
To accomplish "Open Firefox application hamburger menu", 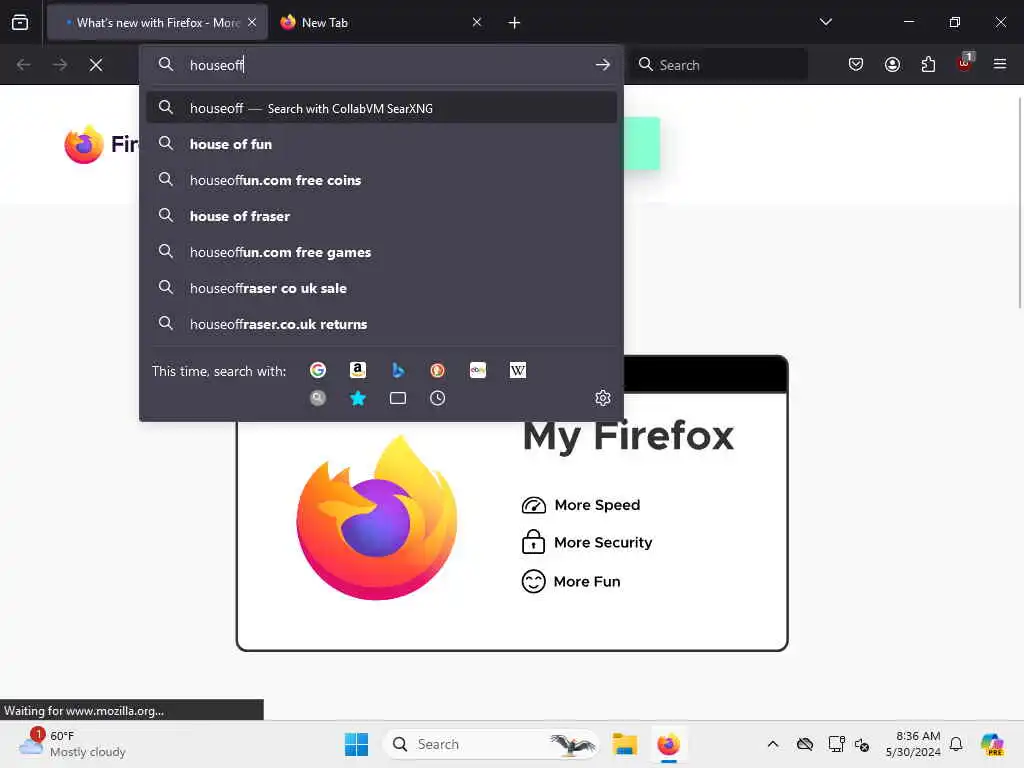I will click(x=1000, y=64).
